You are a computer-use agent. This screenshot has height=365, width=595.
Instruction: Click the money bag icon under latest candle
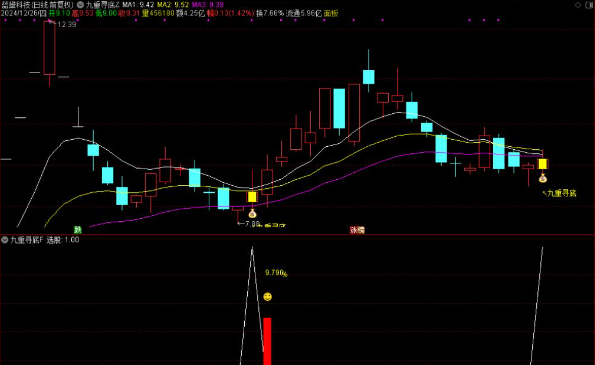coord(543,178)
